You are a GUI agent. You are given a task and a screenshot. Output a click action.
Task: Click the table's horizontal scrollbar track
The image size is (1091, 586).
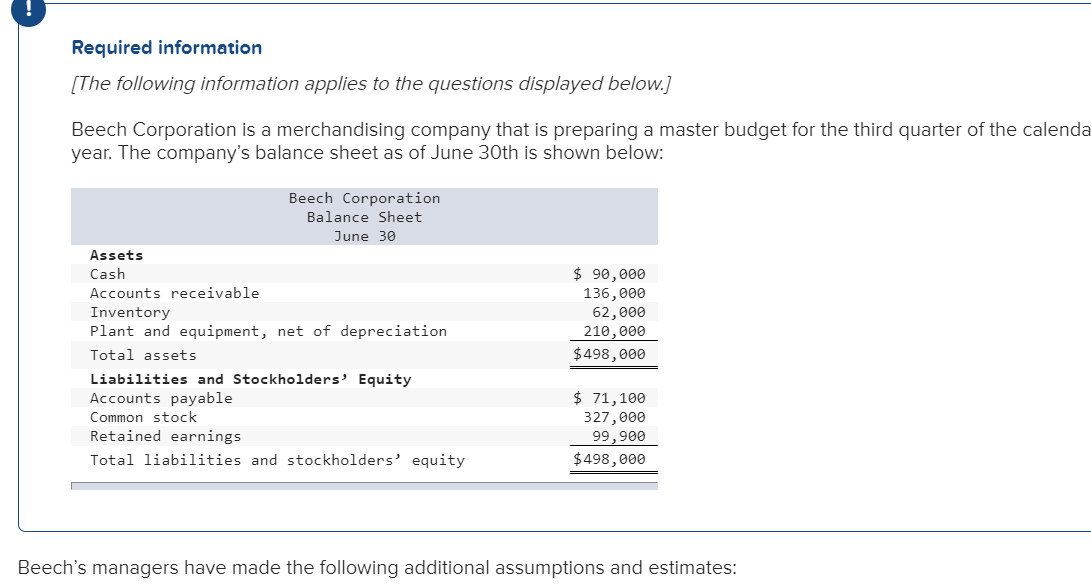364,486
